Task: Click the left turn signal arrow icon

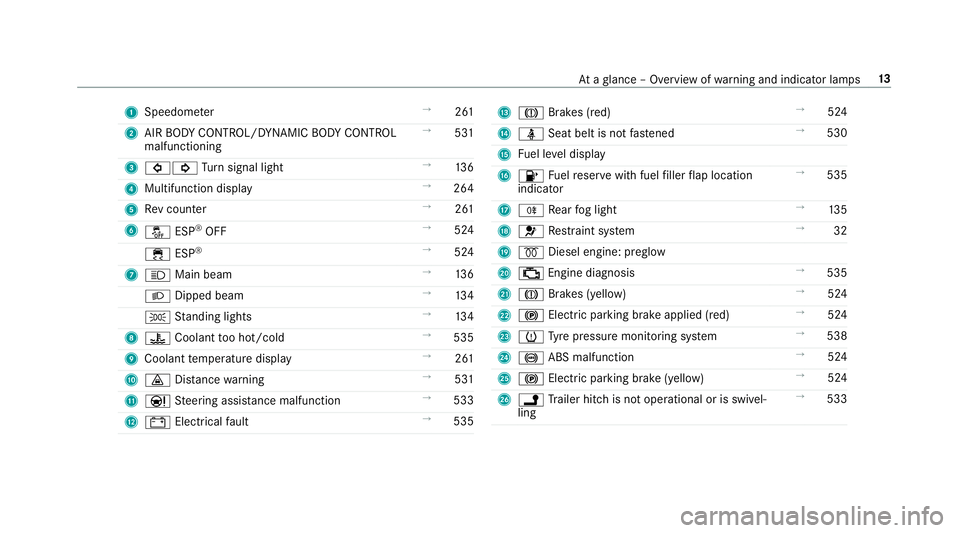Action: (x=157, y=168)
